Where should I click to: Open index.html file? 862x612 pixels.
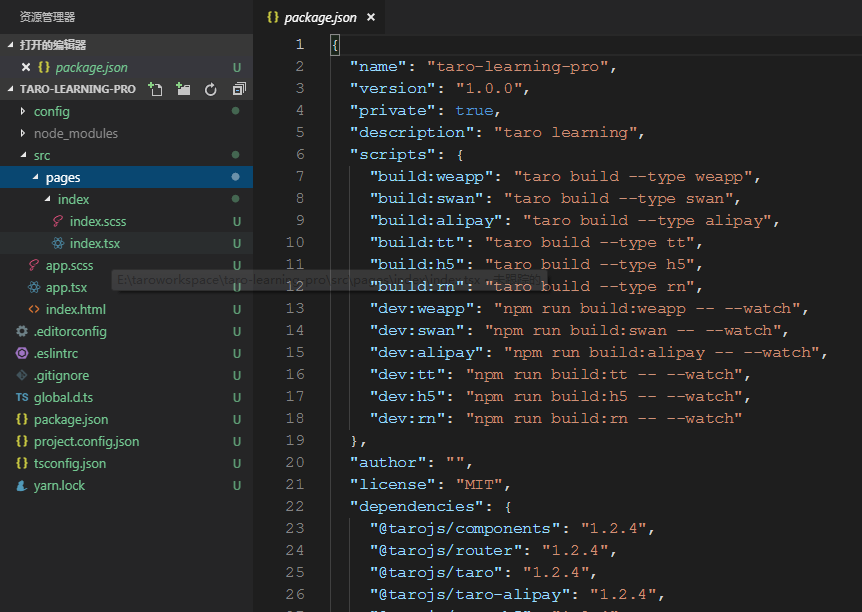pos(126,309)
